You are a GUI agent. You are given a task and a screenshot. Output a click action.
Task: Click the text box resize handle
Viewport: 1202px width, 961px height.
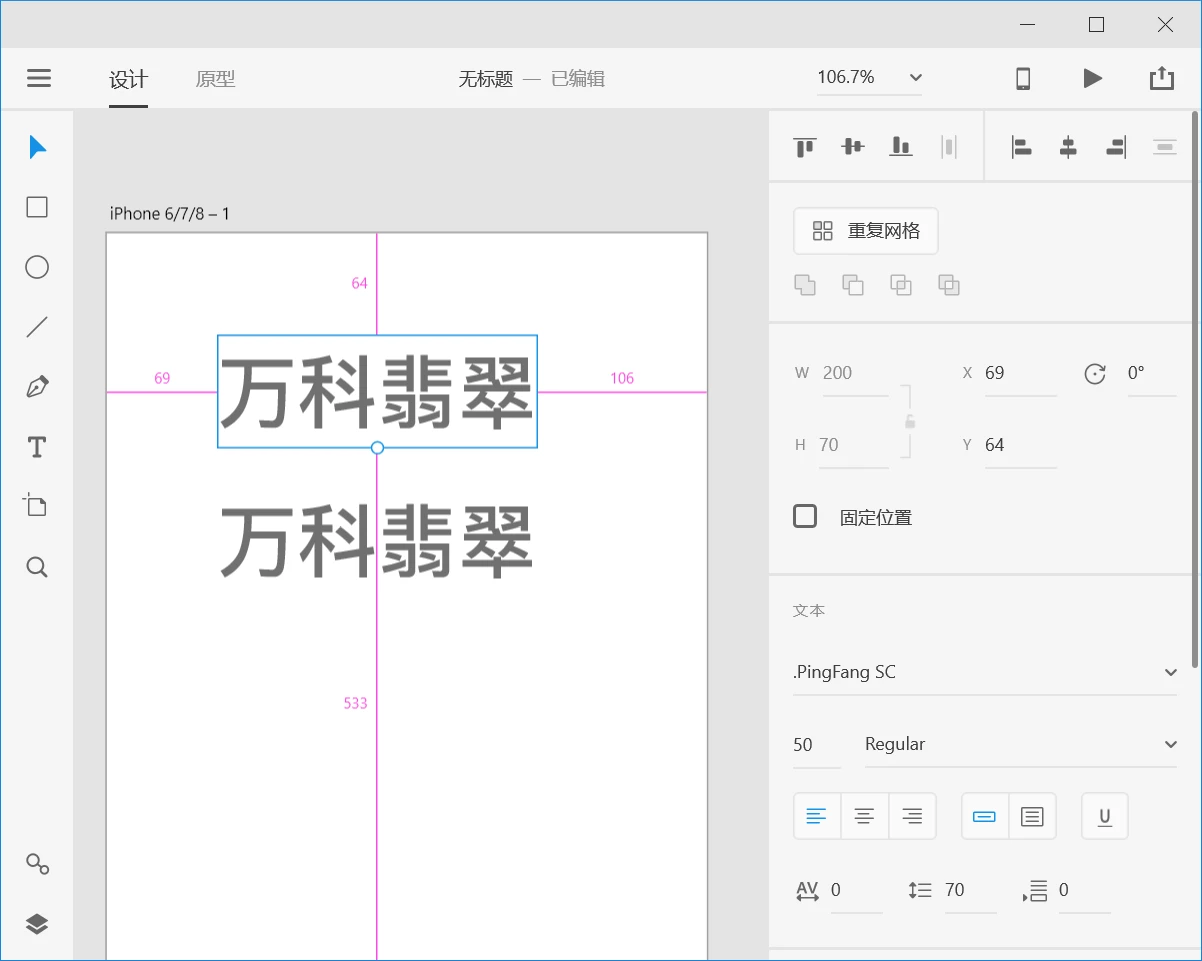coord(377,448)
